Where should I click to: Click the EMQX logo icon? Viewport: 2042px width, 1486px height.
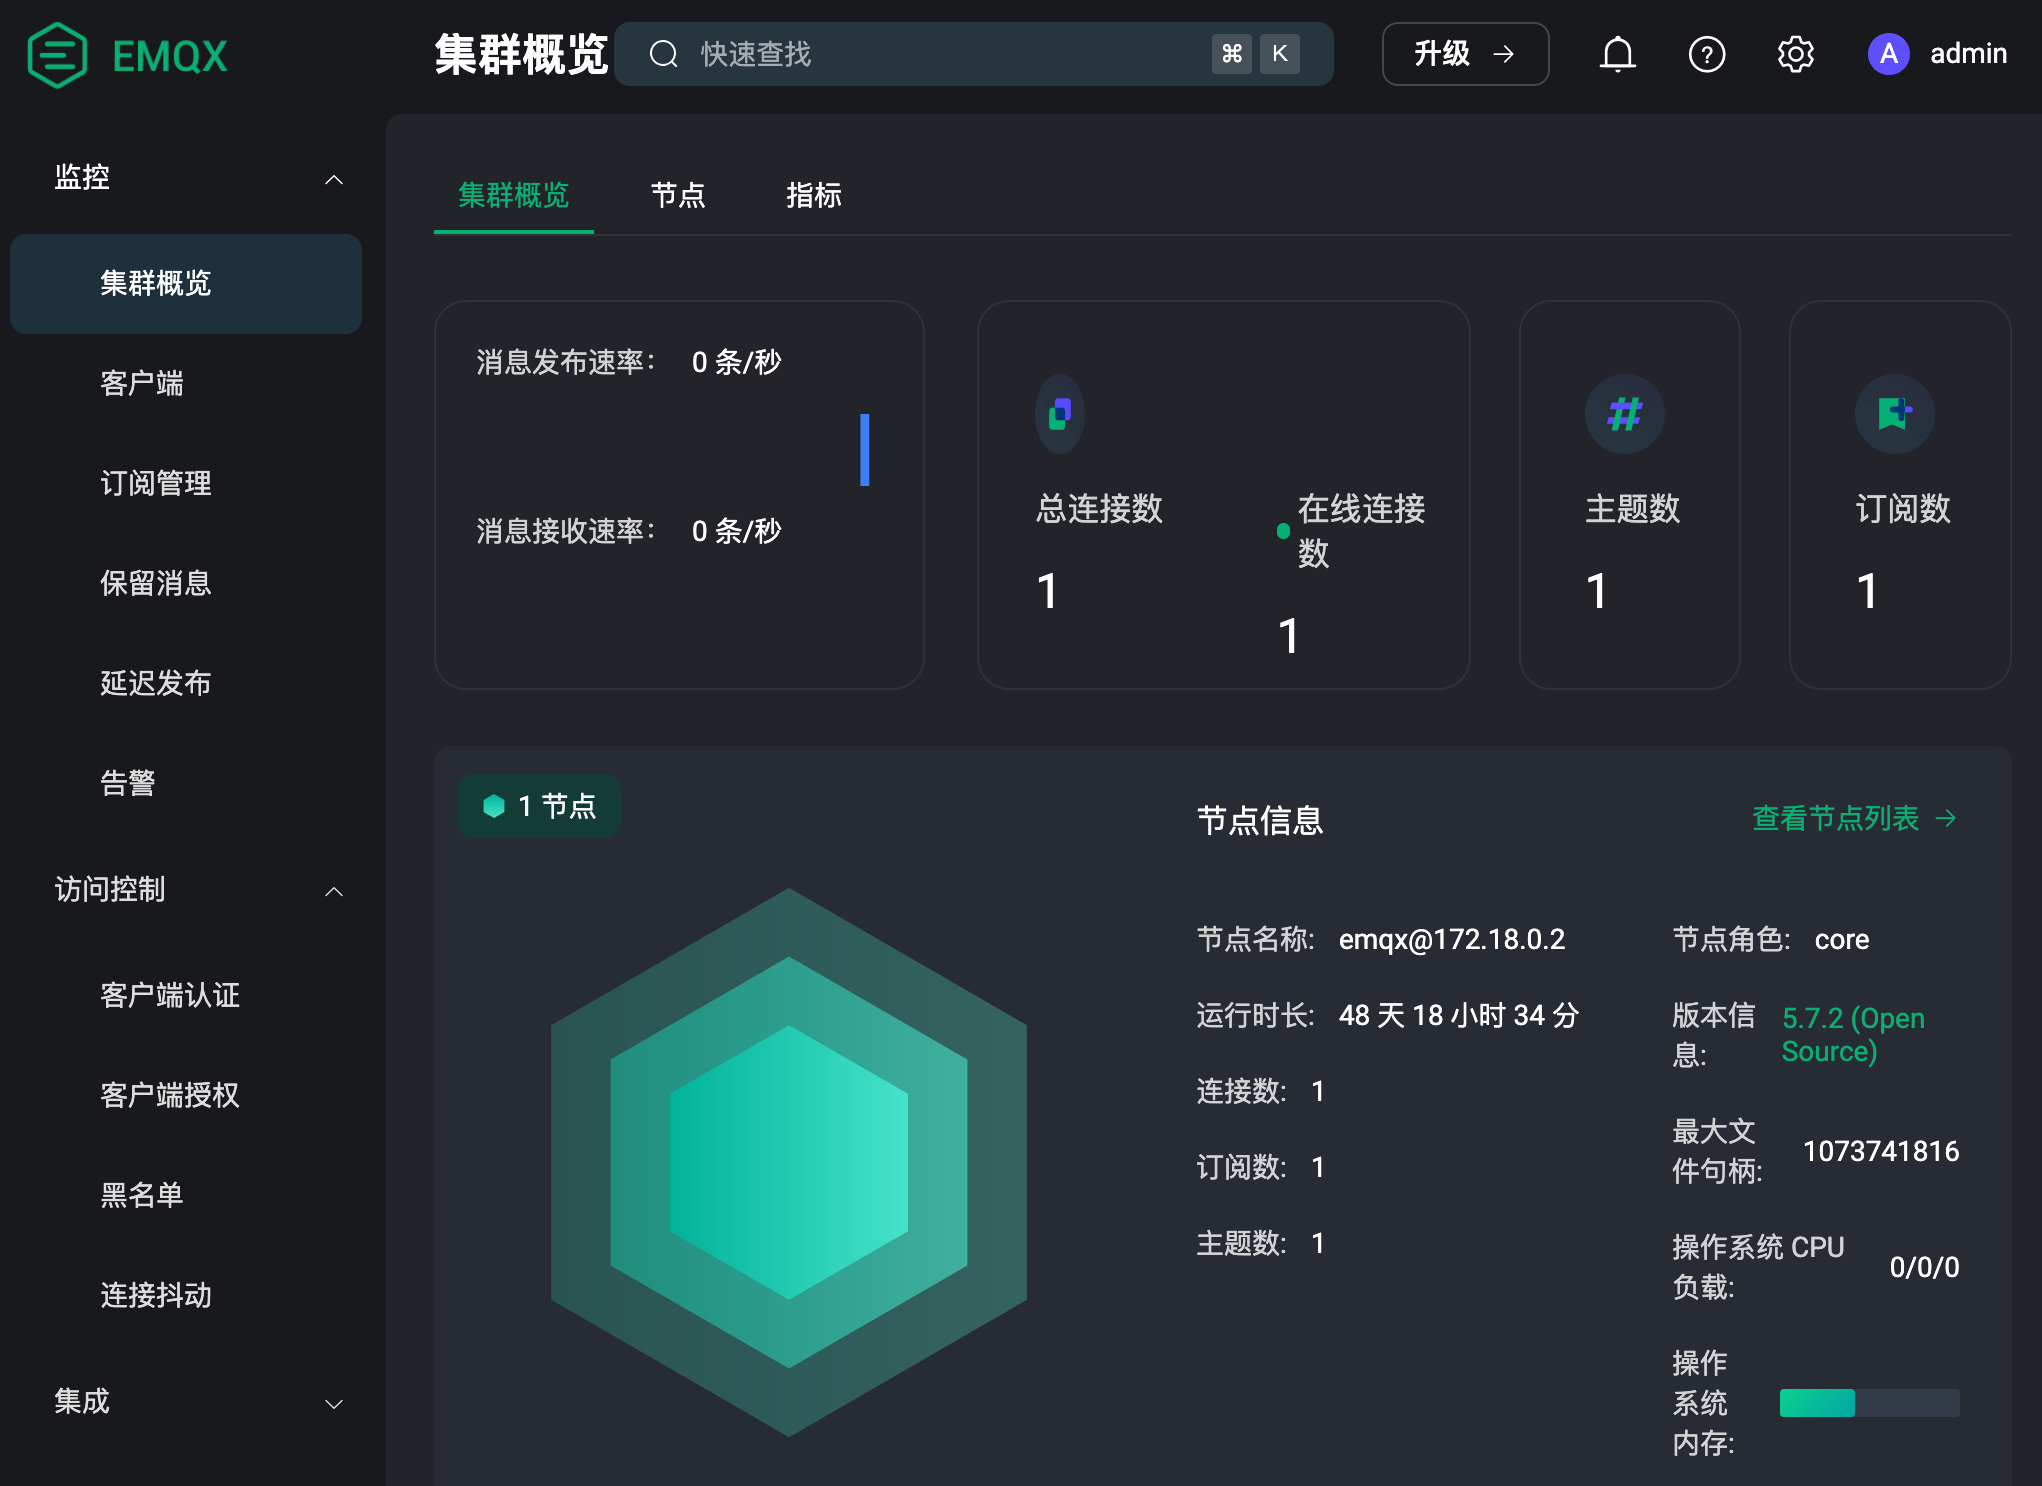pos(58,55)
